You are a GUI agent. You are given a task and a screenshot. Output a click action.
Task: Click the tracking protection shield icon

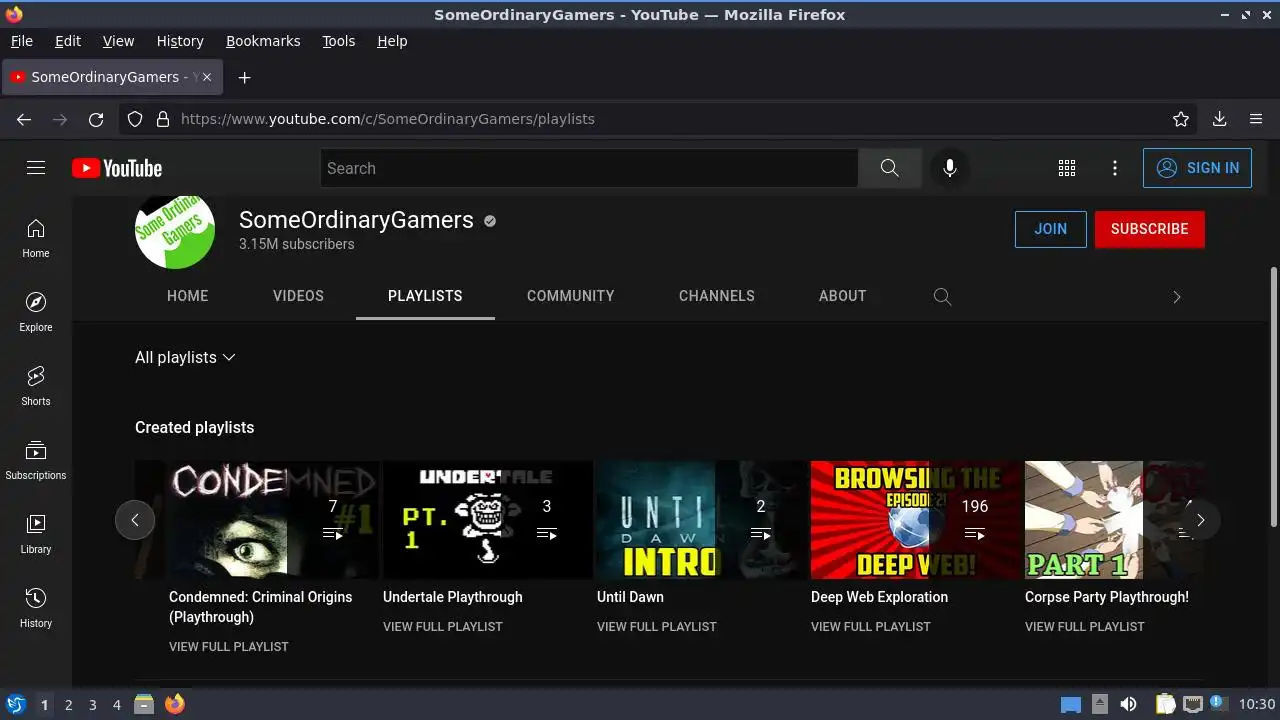(135, 119)
